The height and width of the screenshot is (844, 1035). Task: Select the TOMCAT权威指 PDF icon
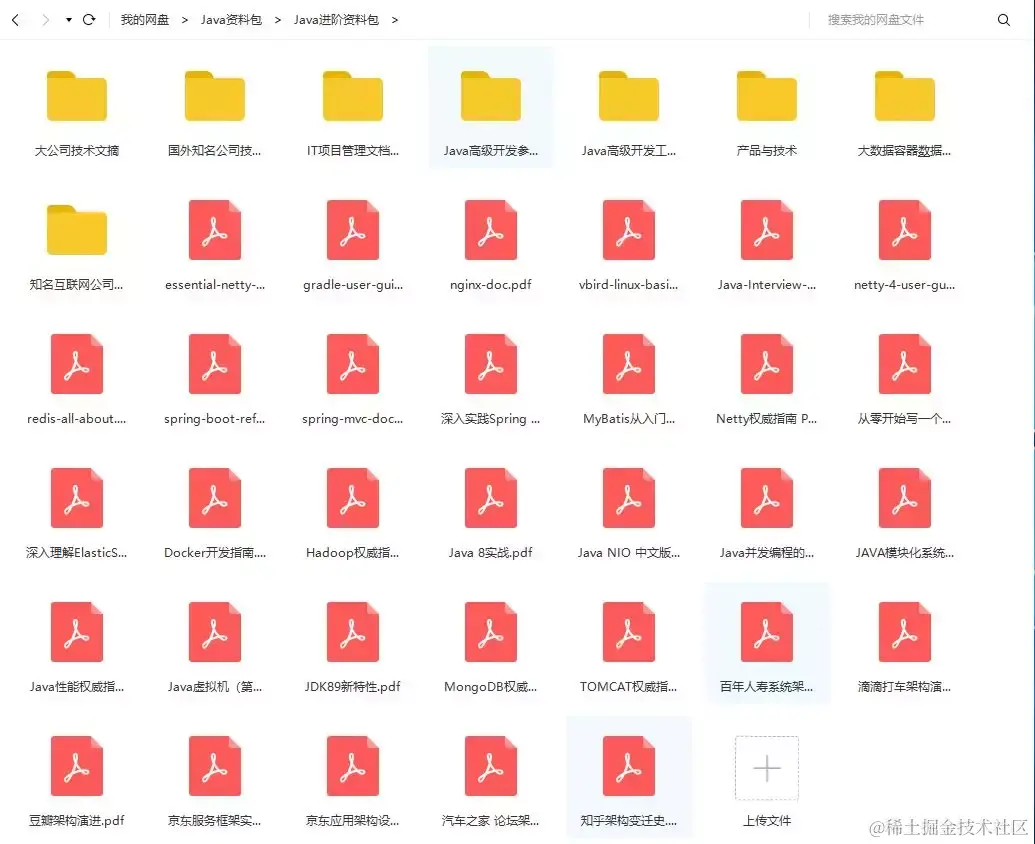pos(628,631)
